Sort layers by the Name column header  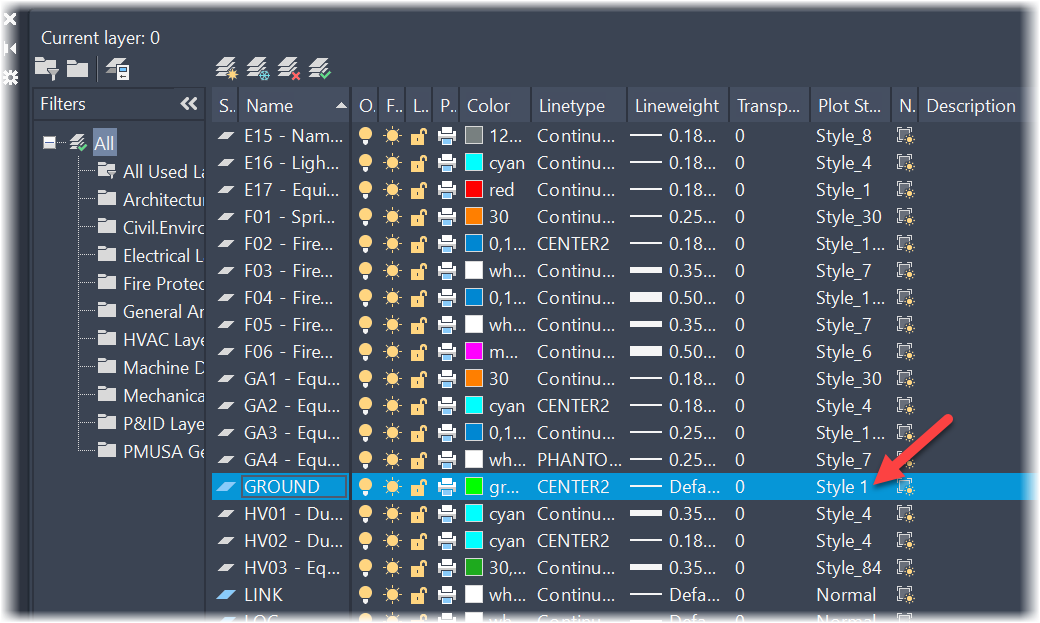[294, 105]
